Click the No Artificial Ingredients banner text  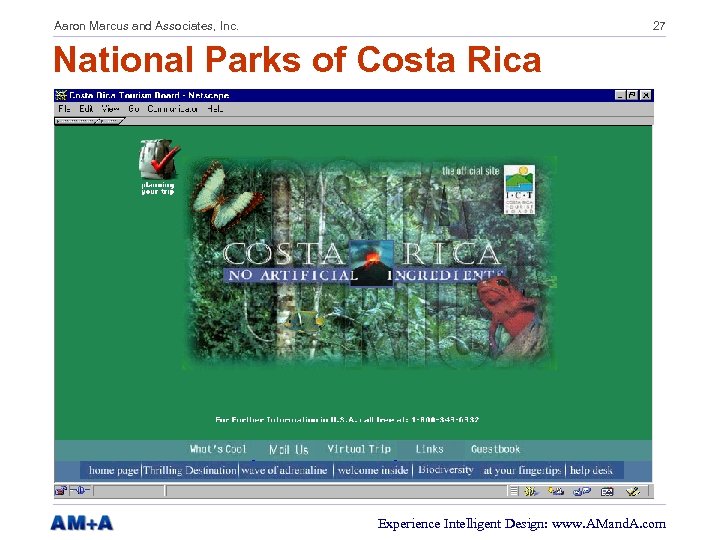pos(366,276)
